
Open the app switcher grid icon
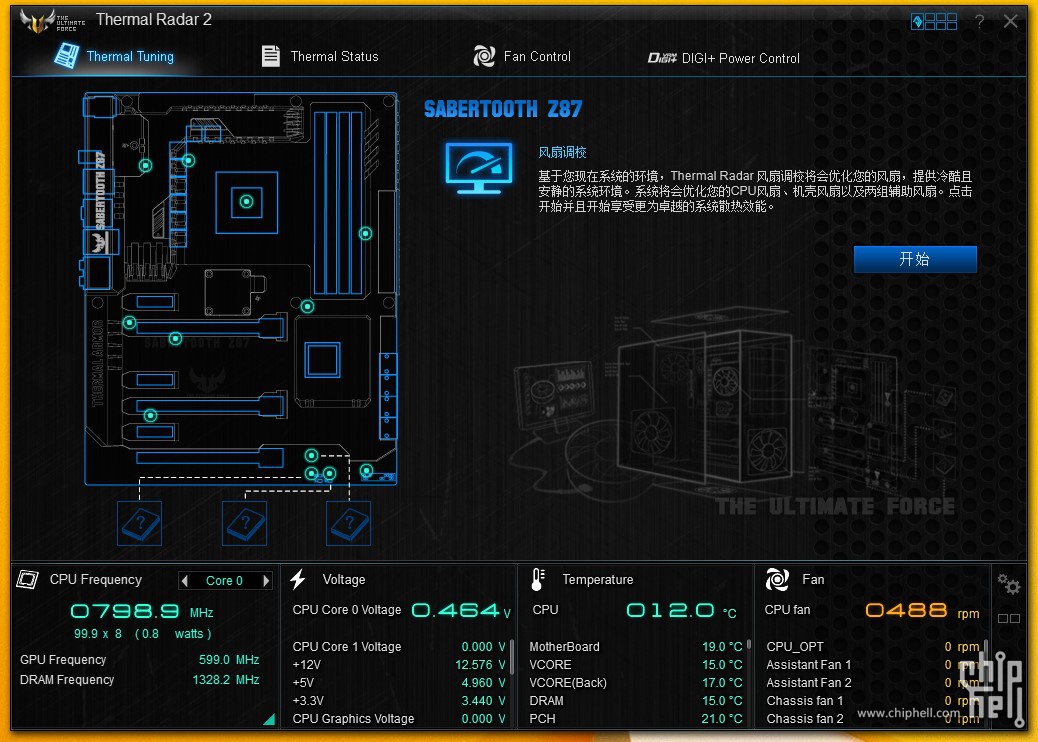pyautogui.click(x=933, y=22)
